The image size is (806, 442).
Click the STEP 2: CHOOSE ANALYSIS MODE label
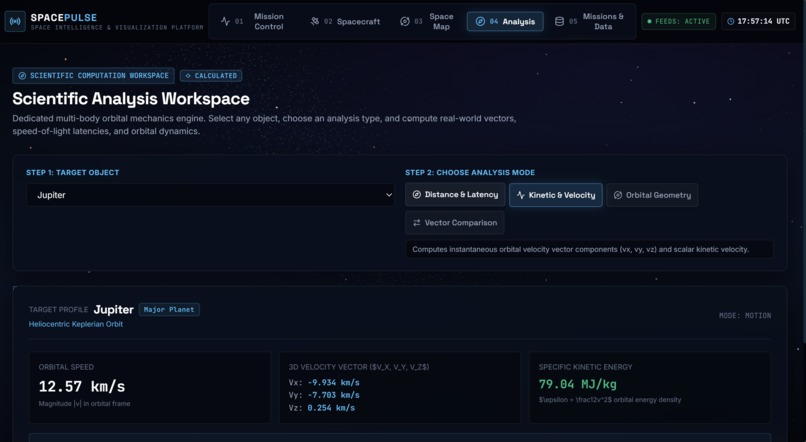[470, 173]
